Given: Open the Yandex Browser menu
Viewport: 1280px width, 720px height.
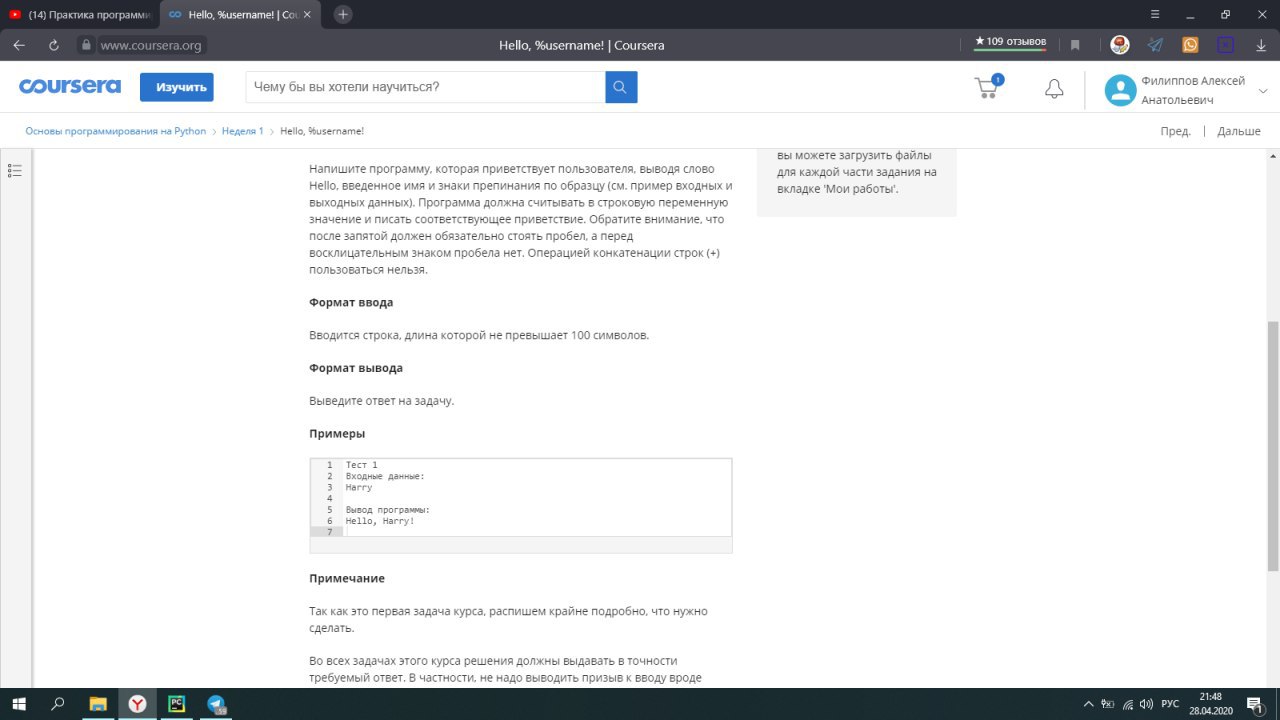Looking at the screenshot, I should tap(1155, 14).
